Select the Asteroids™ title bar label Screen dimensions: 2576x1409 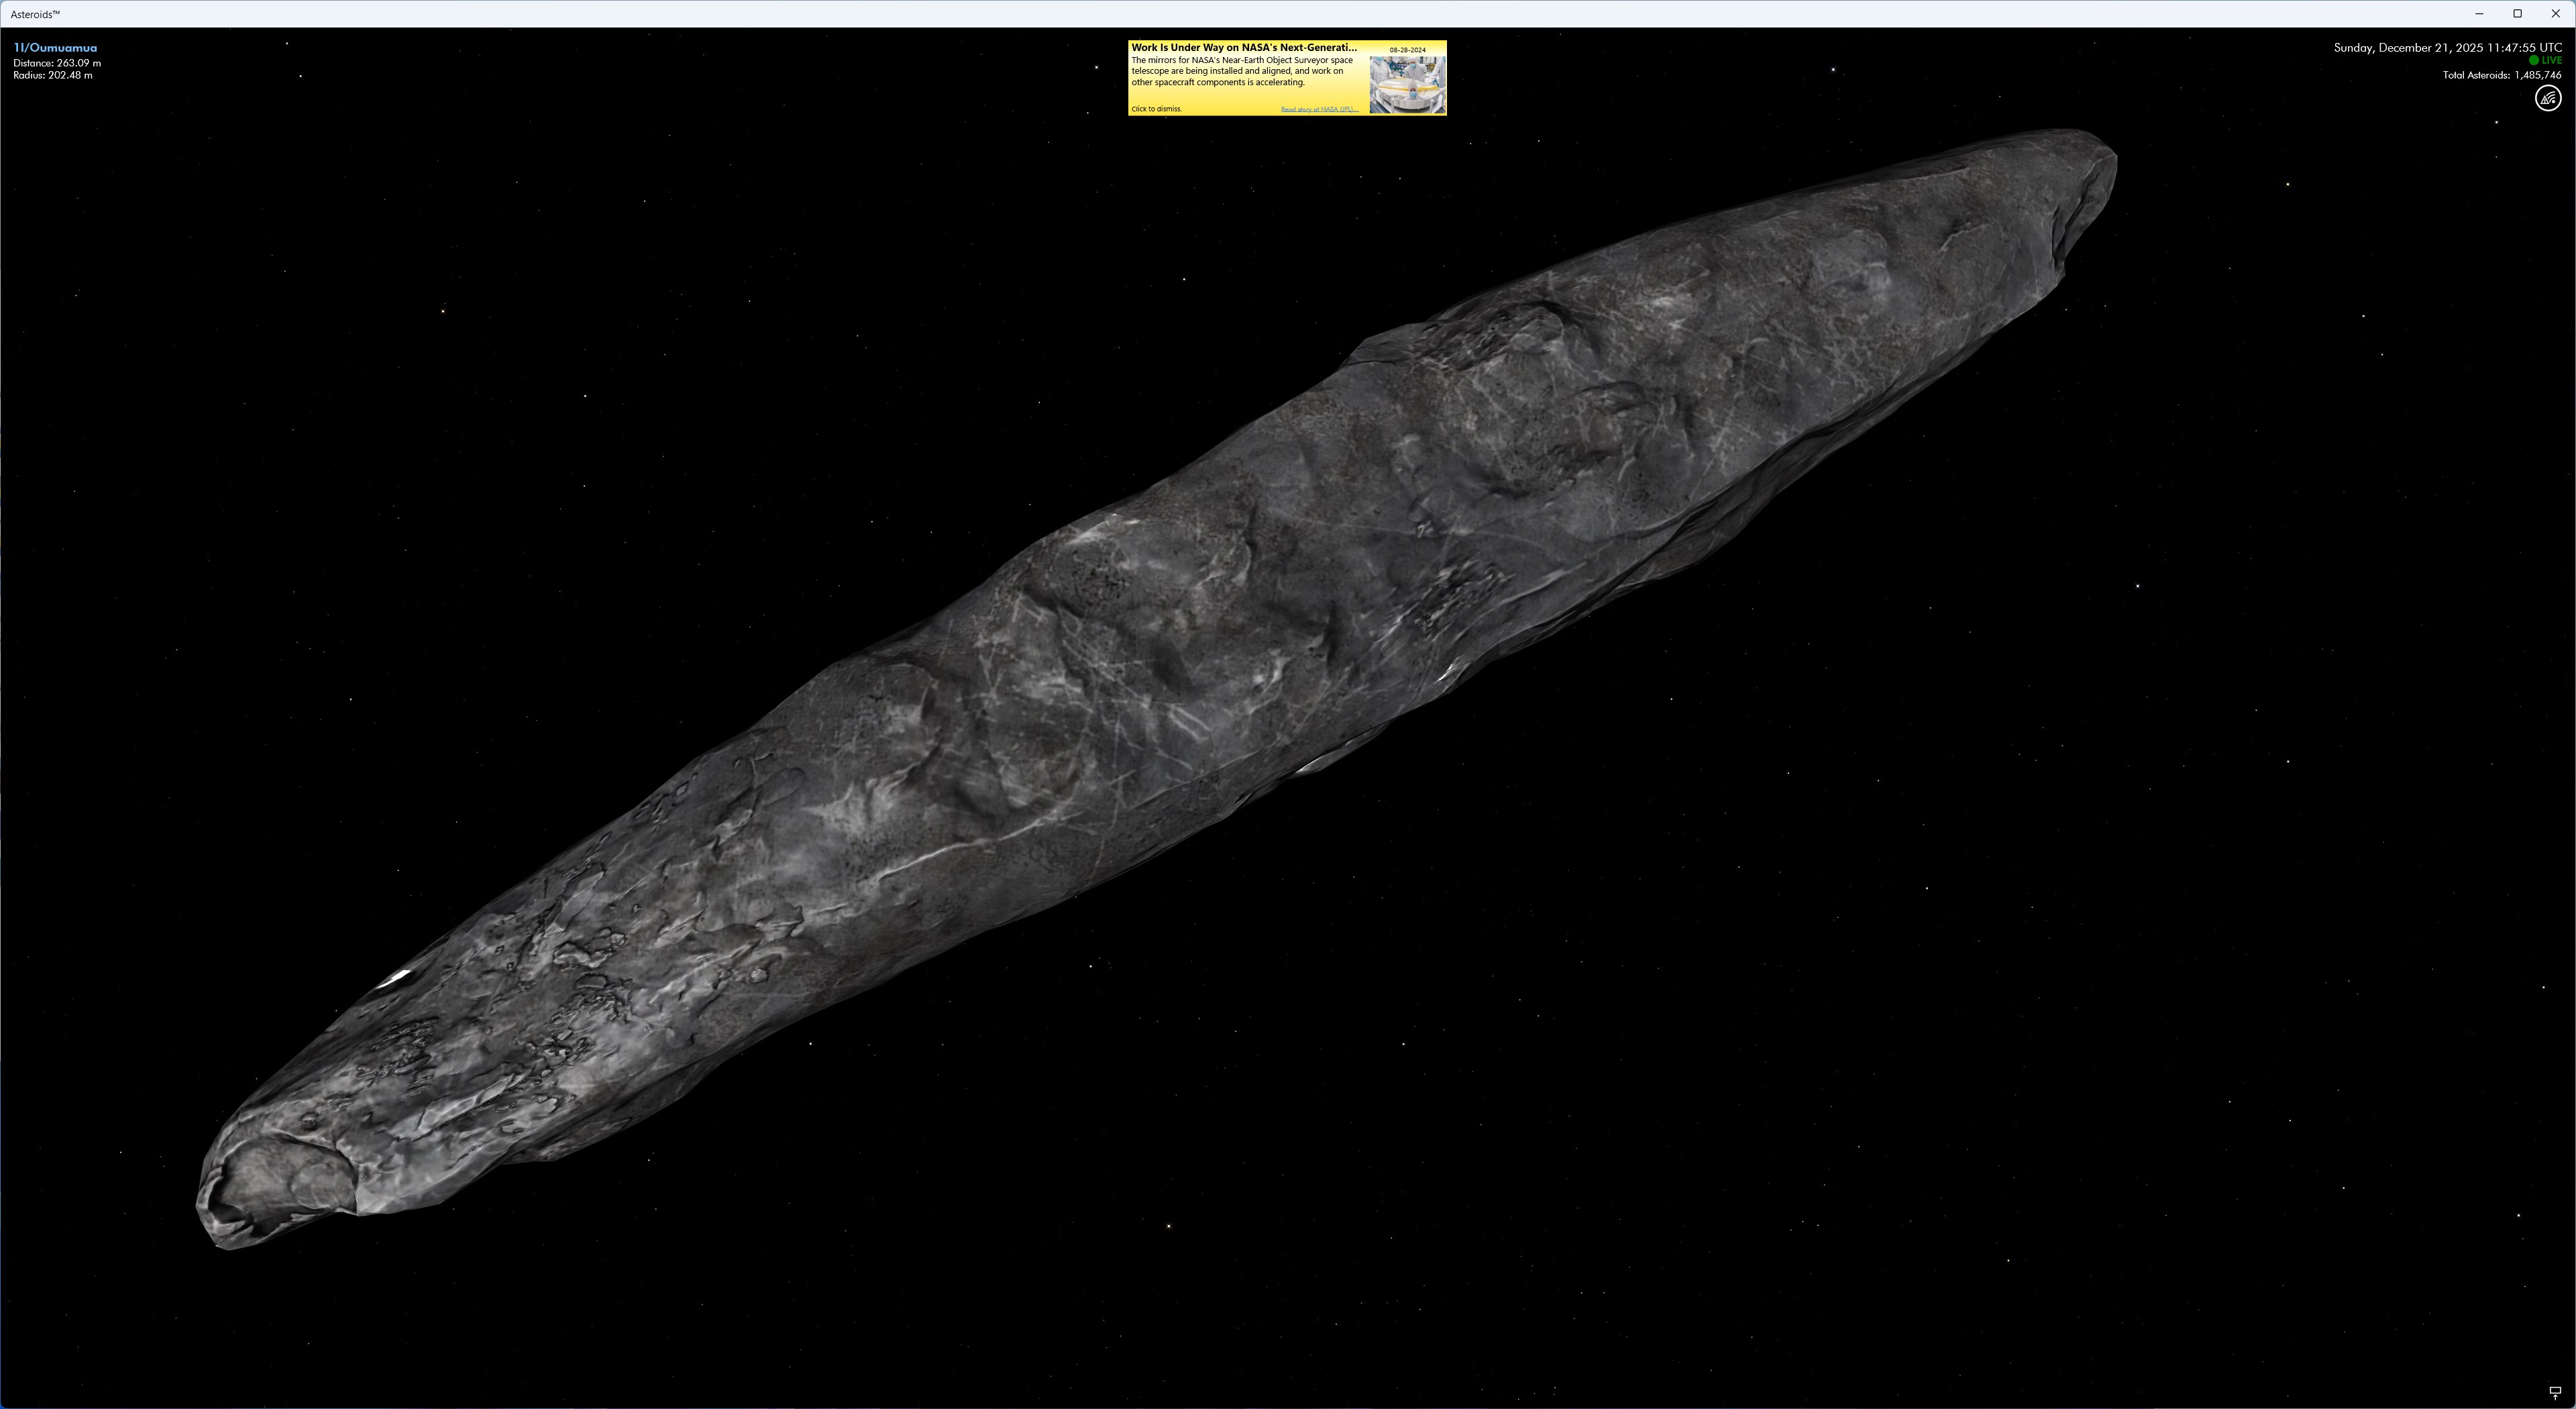tap(36, 13)
